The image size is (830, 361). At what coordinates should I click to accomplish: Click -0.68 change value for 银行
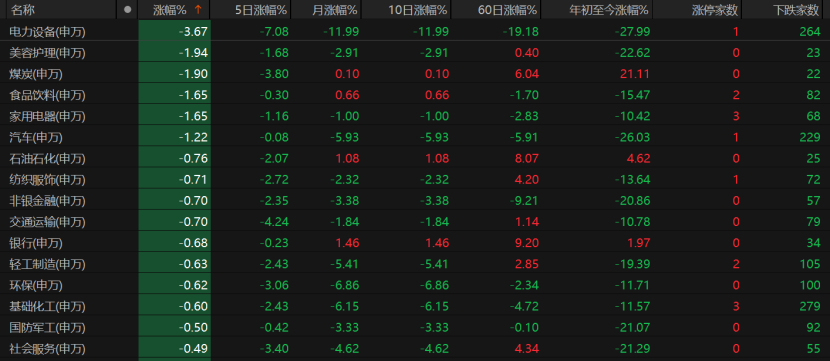tap(193, 243)
